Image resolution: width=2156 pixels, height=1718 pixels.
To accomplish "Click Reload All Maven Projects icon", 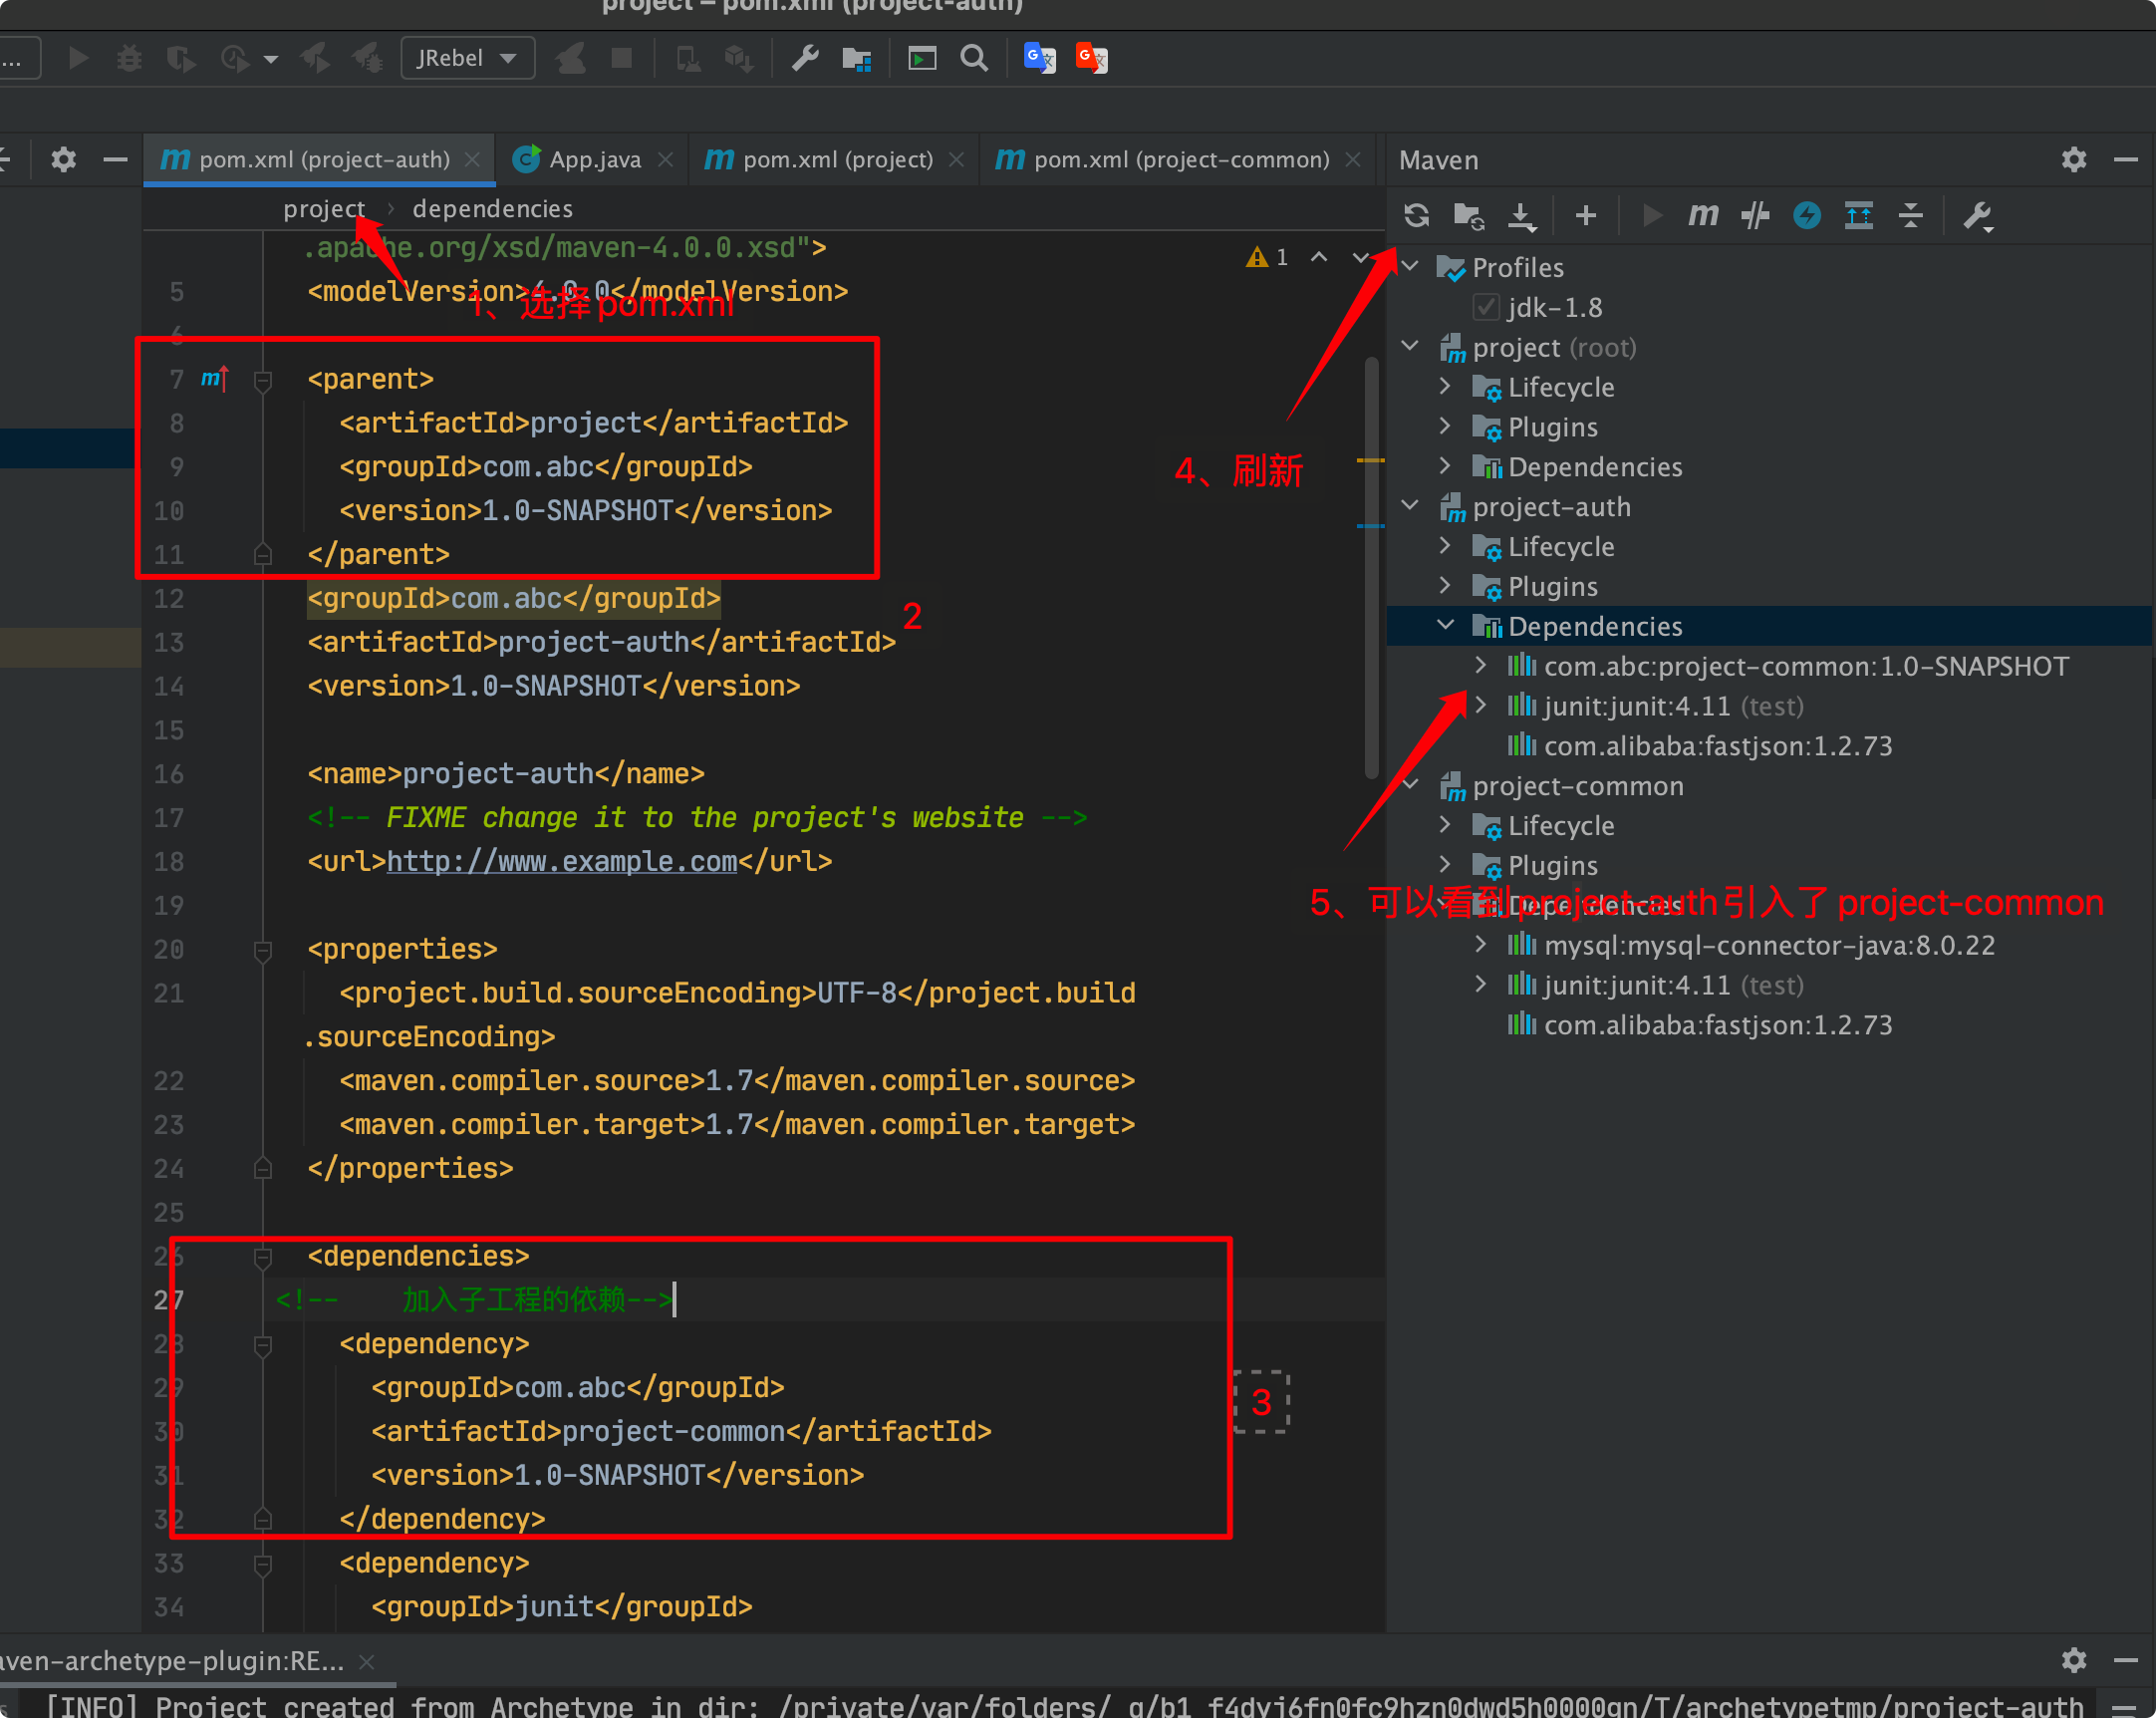I will [x=1416, y=215].
